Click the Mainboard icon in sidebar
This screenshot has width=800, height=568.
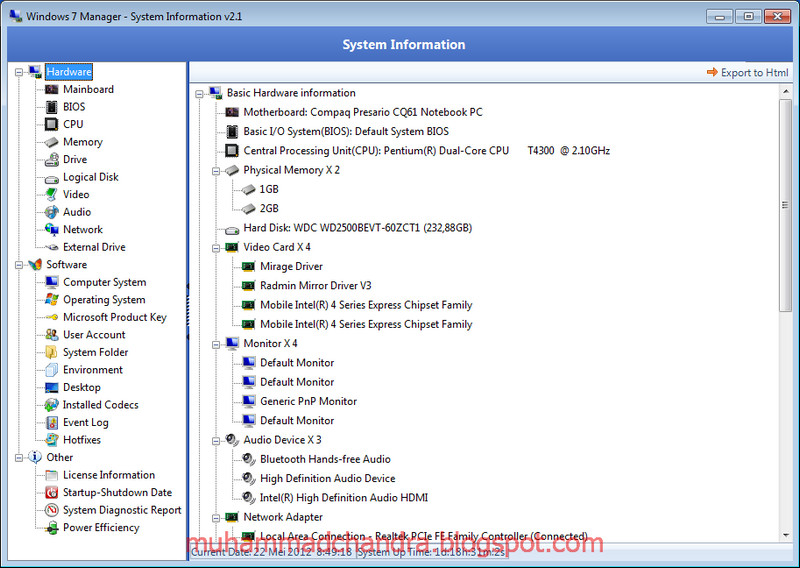(52, 89)
